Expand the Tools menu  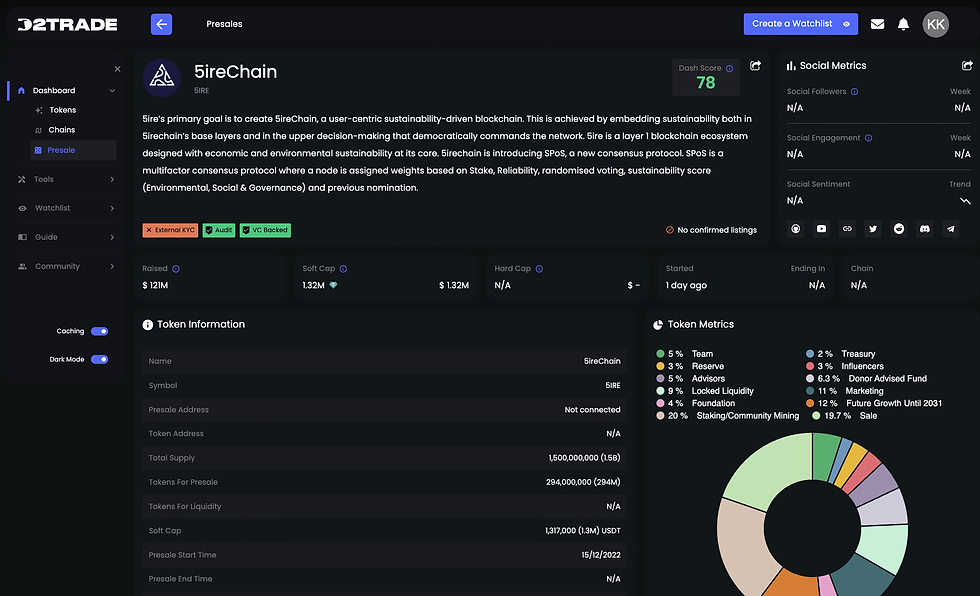(66, 179)
